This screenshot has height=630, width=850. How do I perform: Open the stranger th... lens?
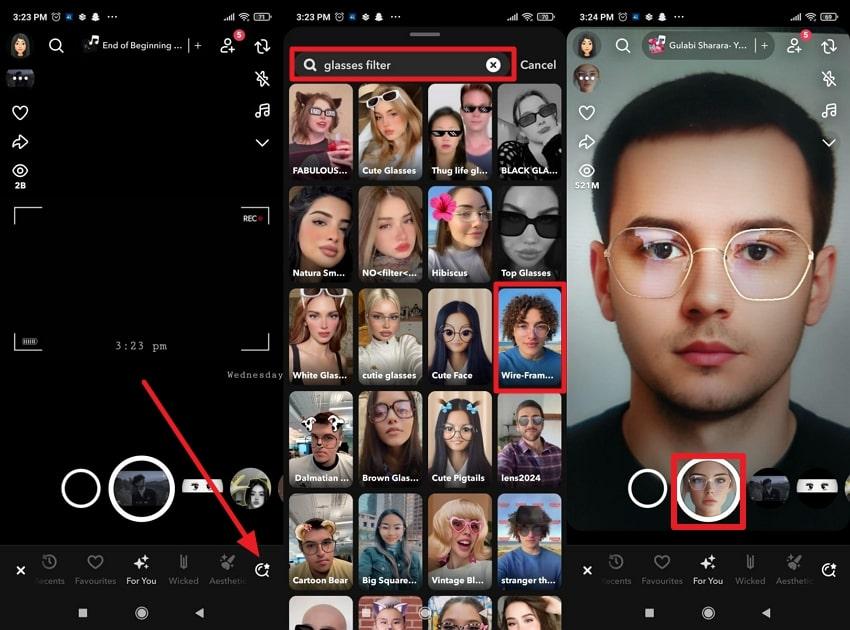coord(529,541)
